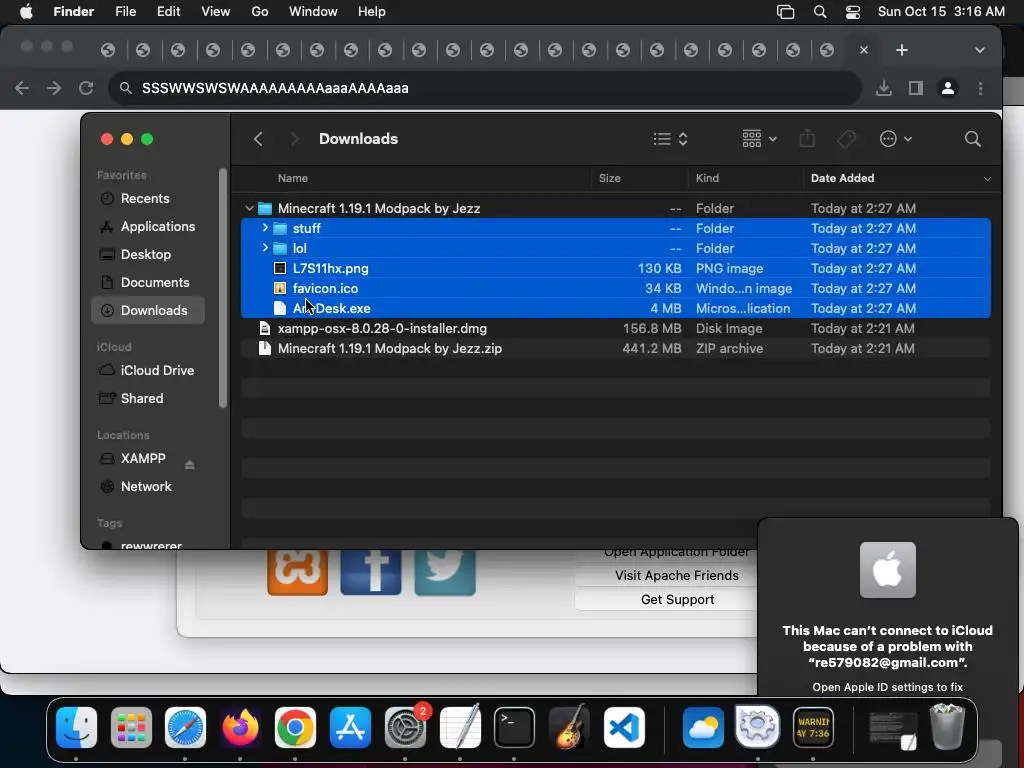
Task: Open Desktop in Finder sidebar
Action: coord(148,255)
